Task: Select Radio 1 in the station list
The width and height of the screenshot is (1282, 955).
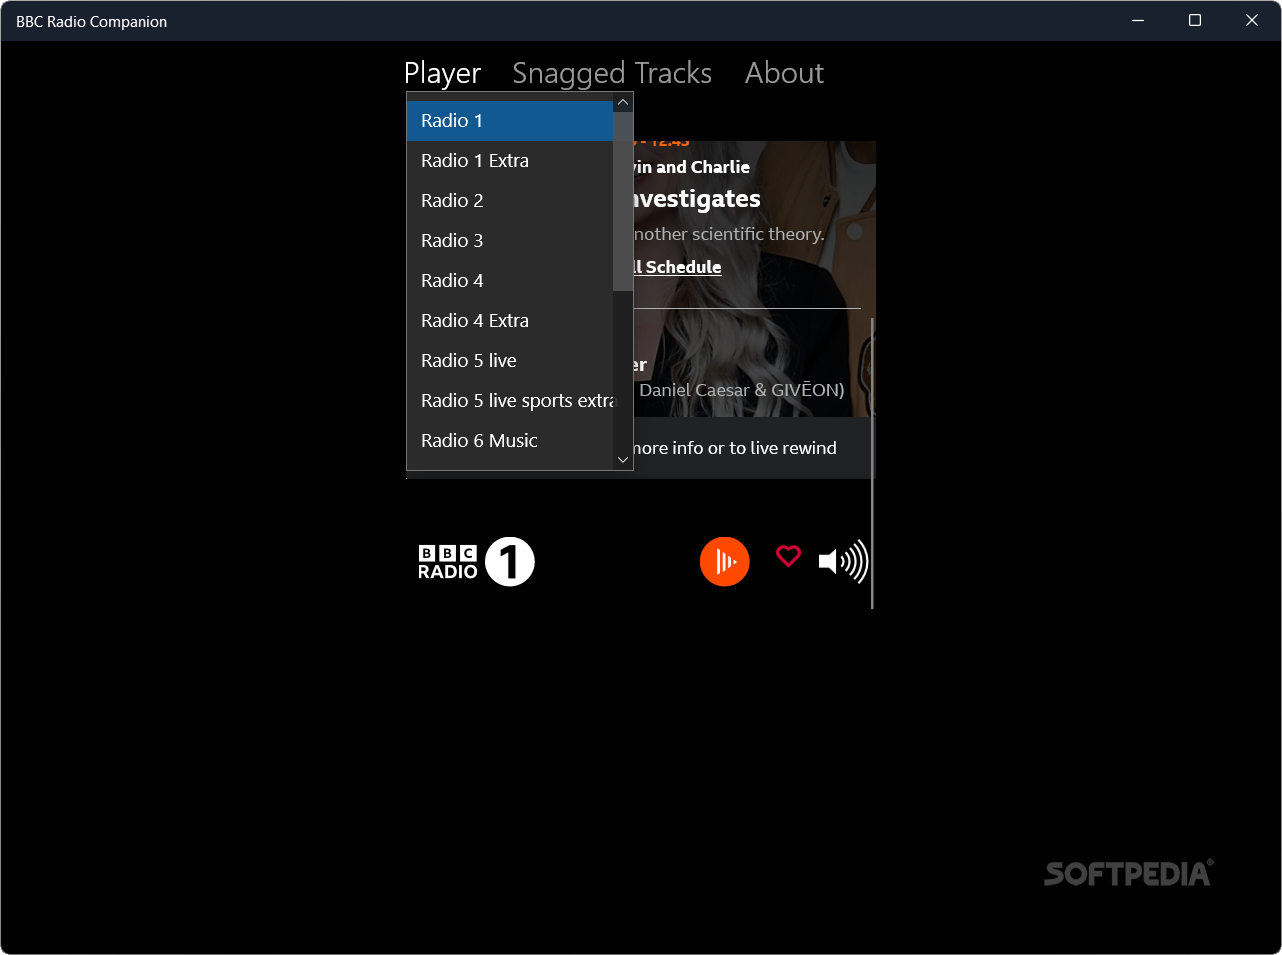Action: [510, 121]
